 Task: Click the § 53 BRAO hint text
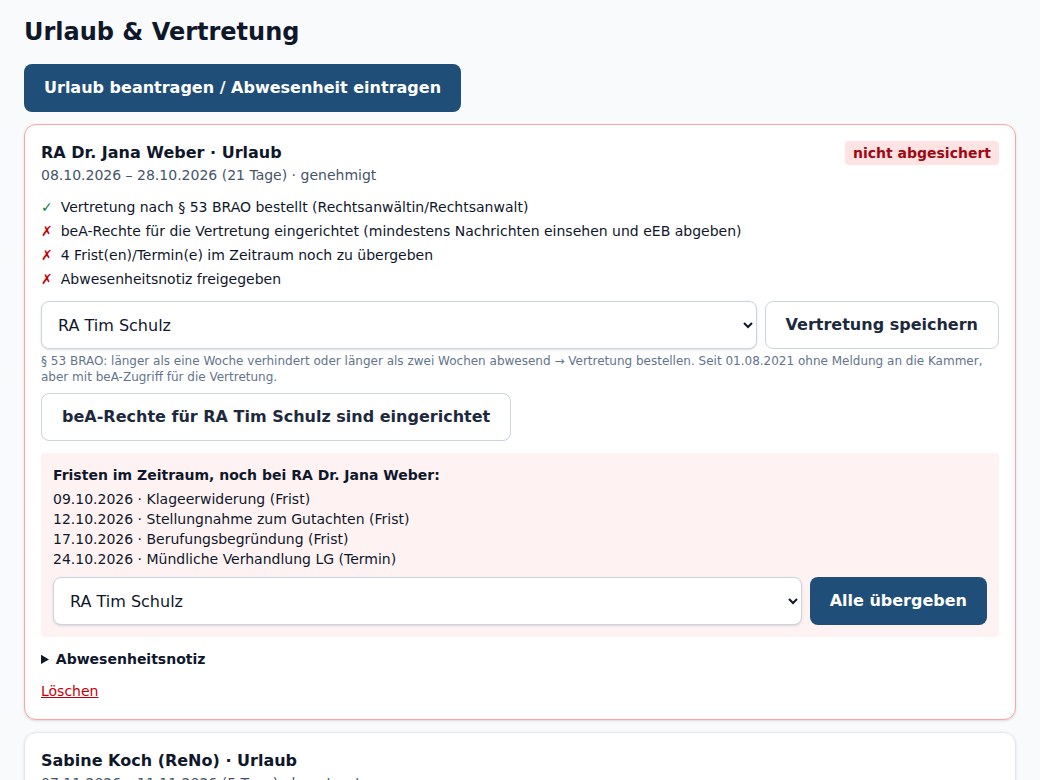pyautogui.click(x=511, y=369)
